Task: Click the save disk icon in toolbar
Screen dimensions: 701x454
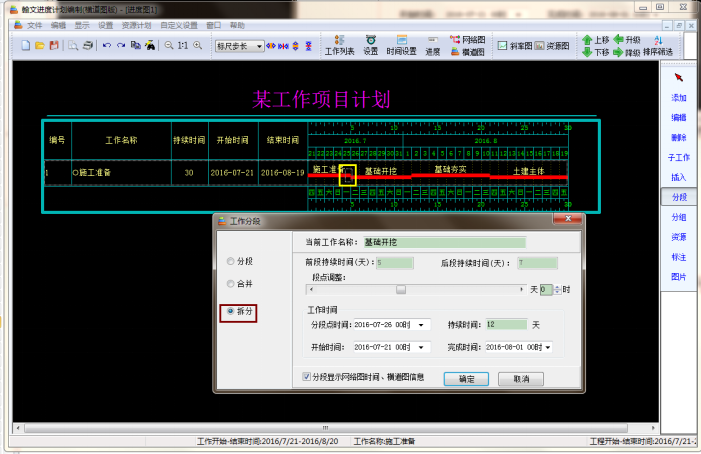Action: [x=53, y=46]
